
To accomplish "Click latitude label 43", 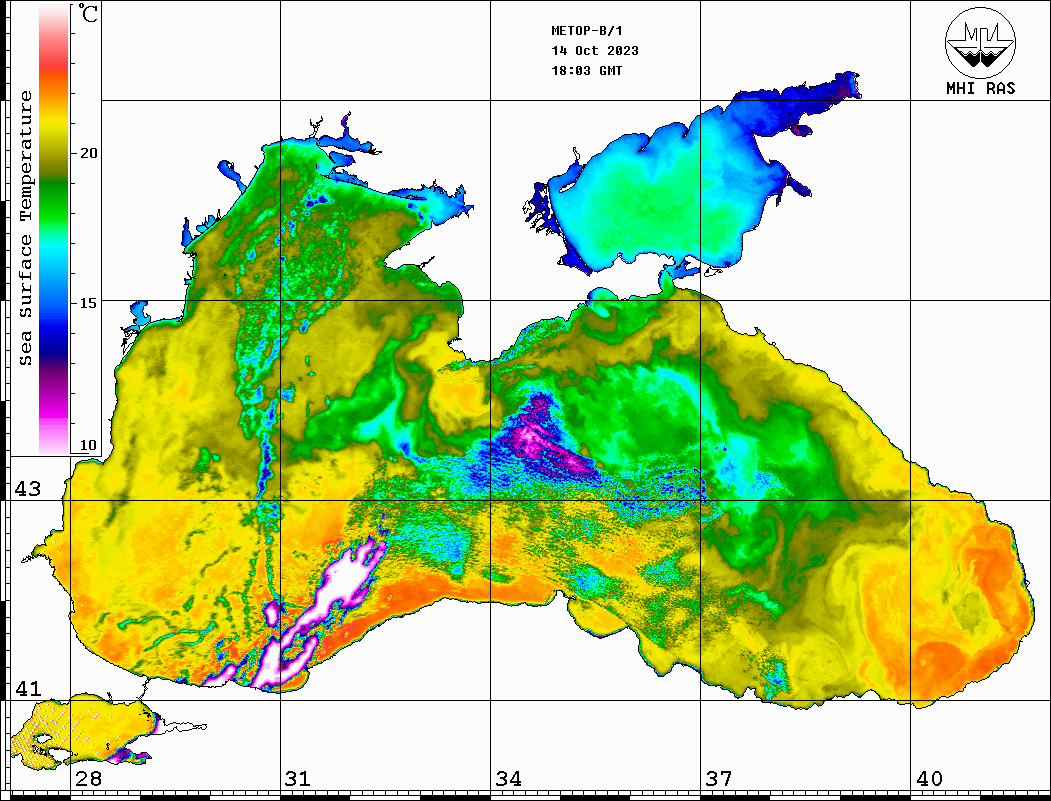I will [x=28, y=489].
